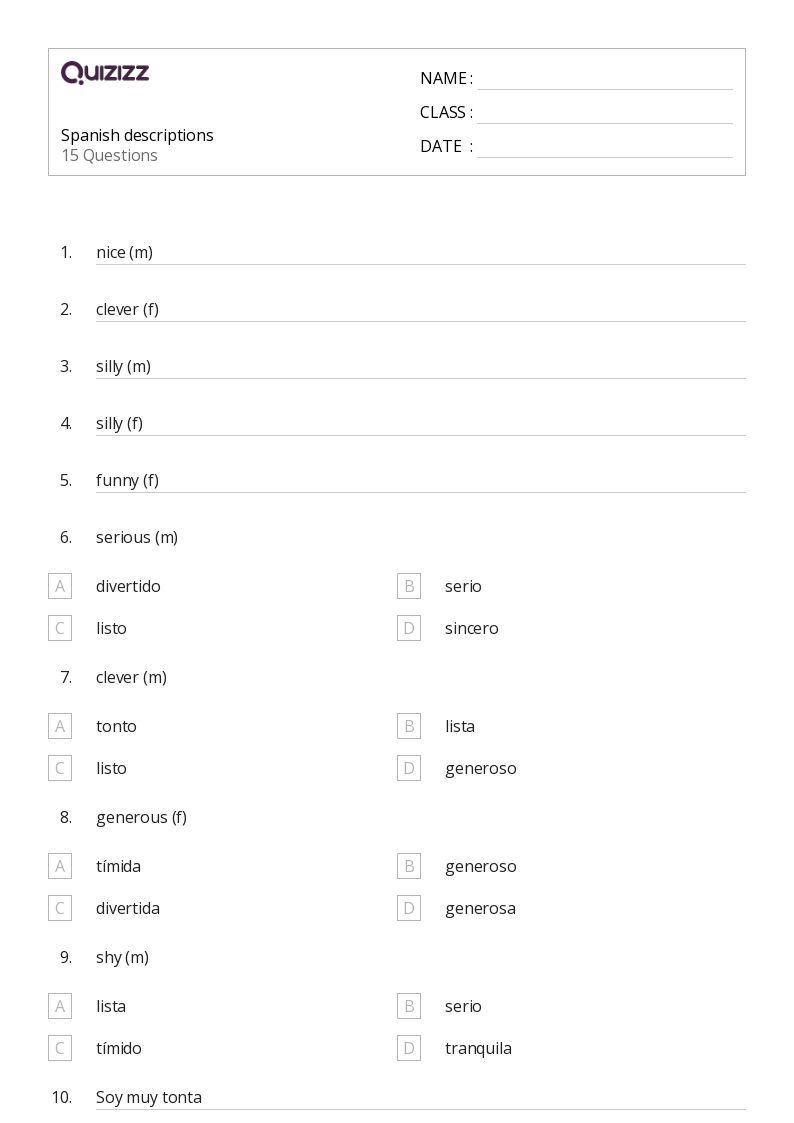Click the NAME input line
This screenshot has height=1123, width=794.
[605, 80]
